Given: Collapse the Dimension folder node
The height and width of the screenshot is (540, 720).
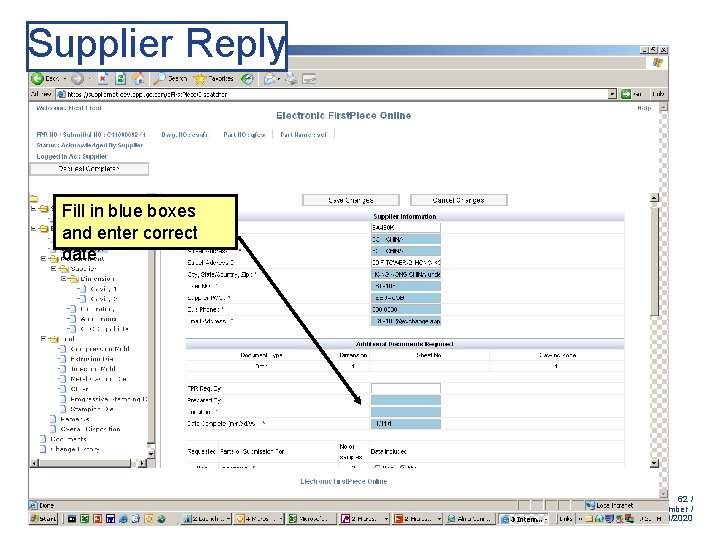Looking at the screenshot, I should (63, 279).
